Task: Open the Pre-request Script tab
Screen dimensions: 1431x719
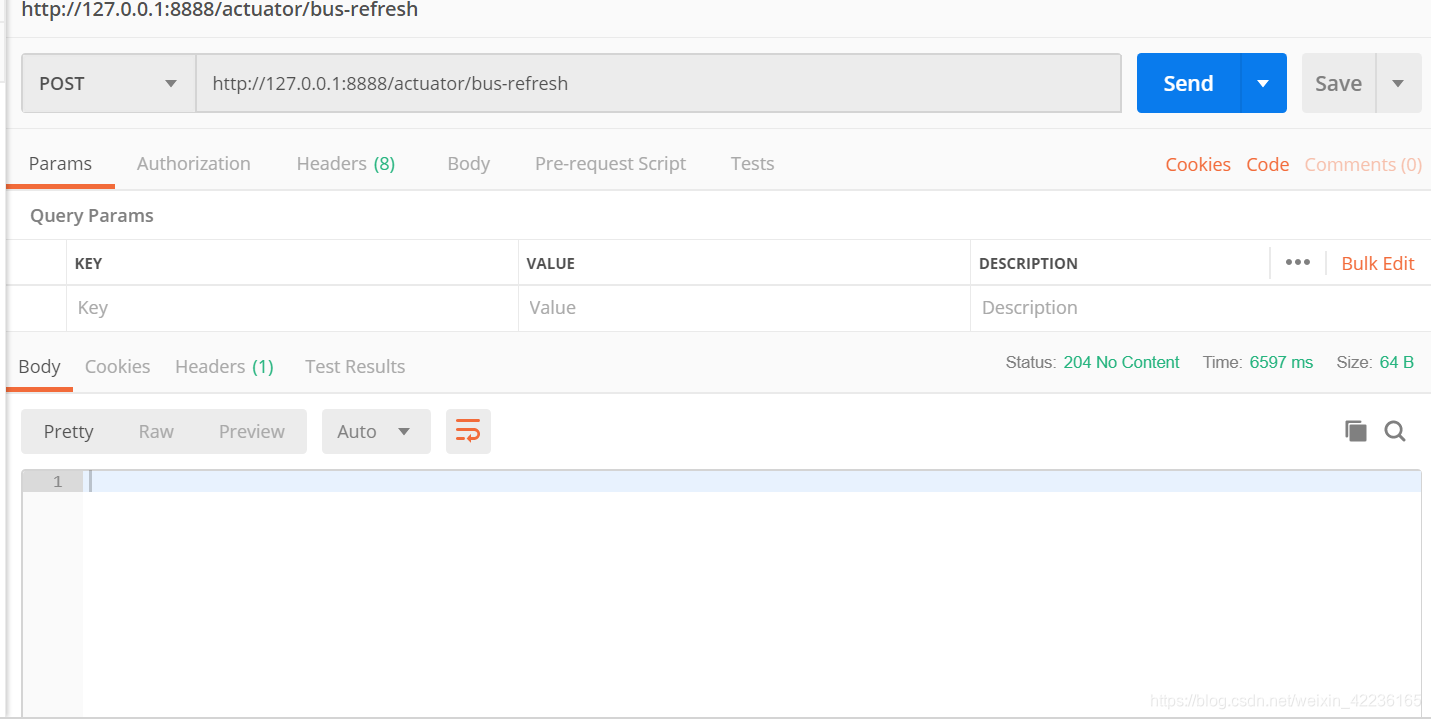Action: [610, 164]
